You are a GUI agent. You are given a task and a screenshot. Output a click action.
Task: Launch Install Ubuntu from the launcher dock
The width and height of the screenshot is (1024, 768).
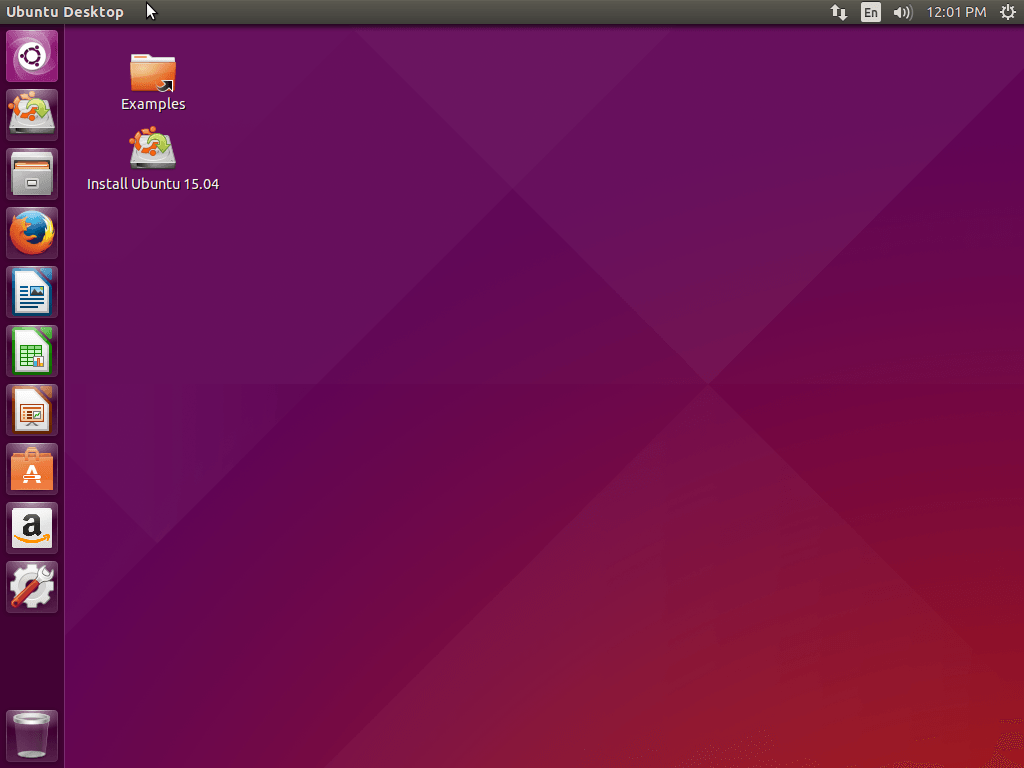pyautogui.click(x=32, y=115)
